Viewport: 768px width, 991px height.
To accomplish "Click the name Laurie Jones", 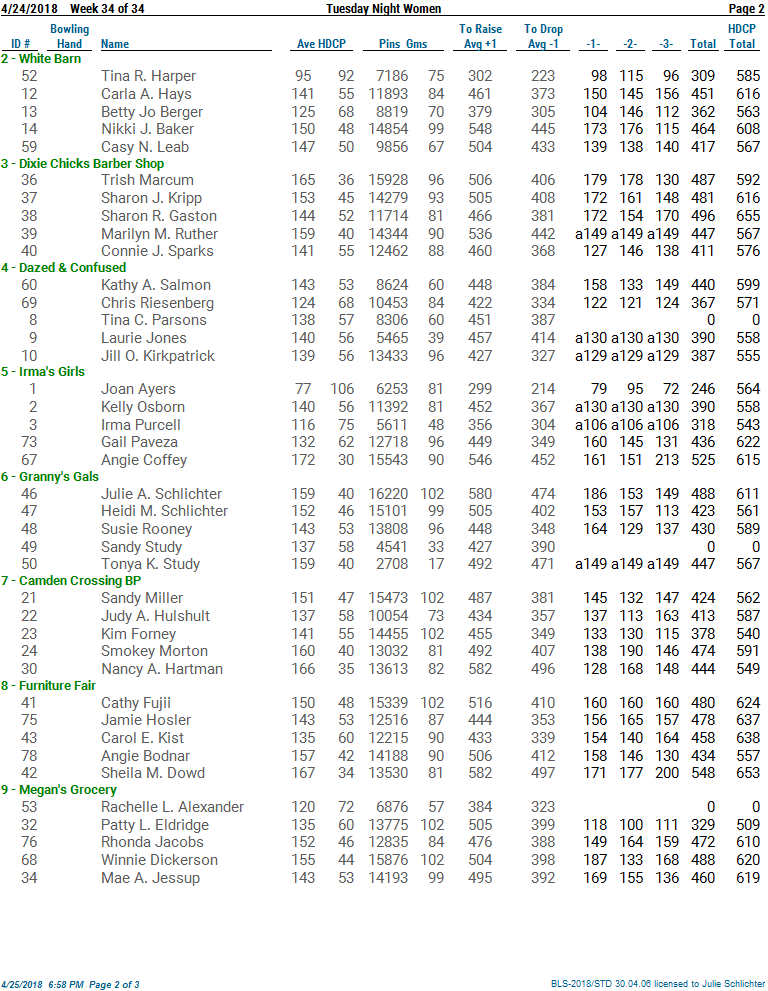I will point(143,338).
